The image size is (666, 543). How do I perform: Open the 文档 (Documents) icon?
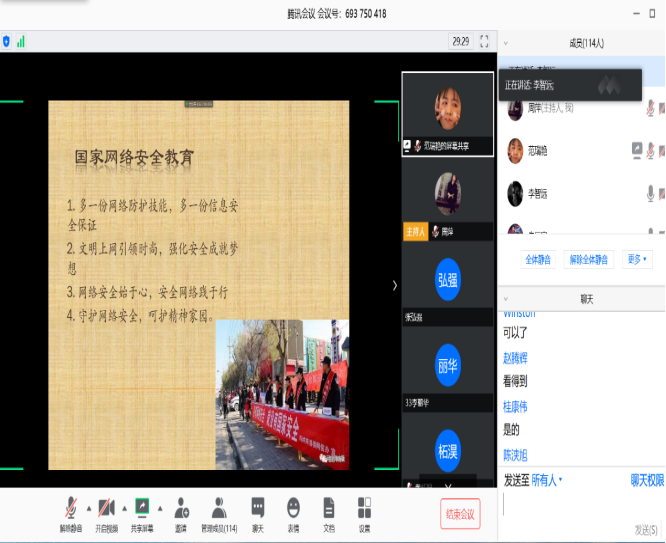coord(328,512)
